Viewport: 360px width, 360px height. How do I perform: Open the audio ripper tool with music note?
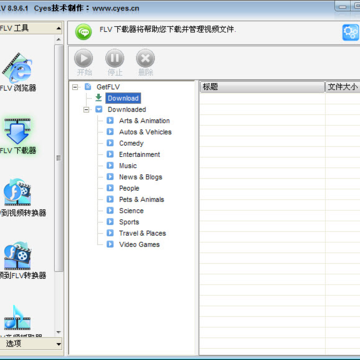click(x=17, y=318)
